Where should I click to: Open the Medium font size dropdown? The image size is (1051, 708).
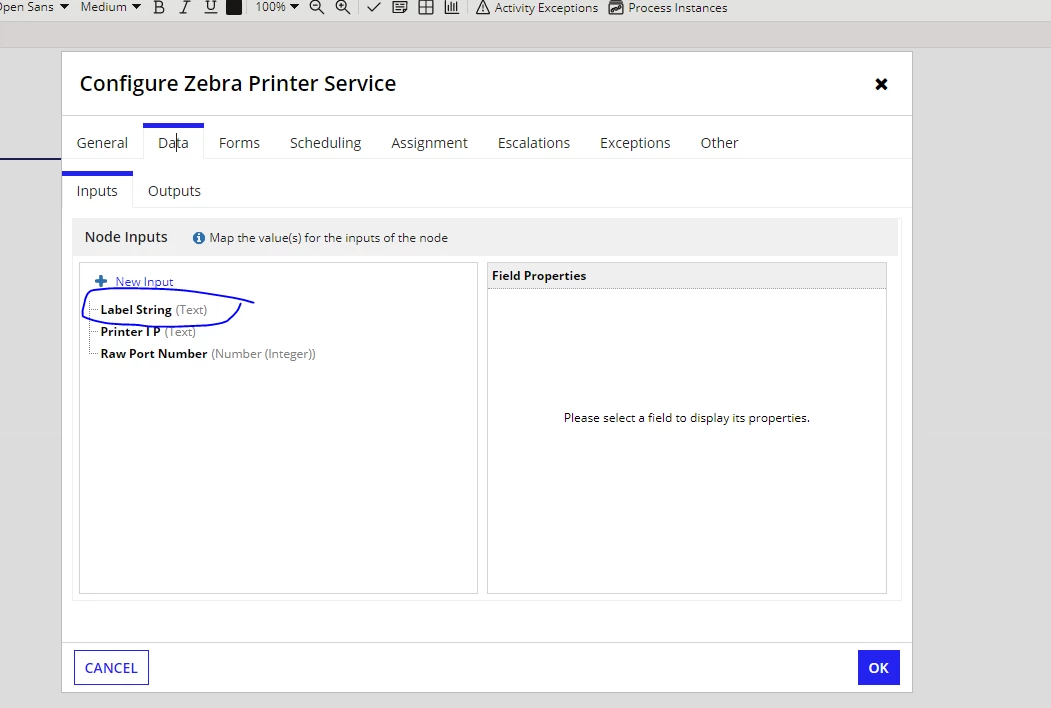tap(111, 7)
